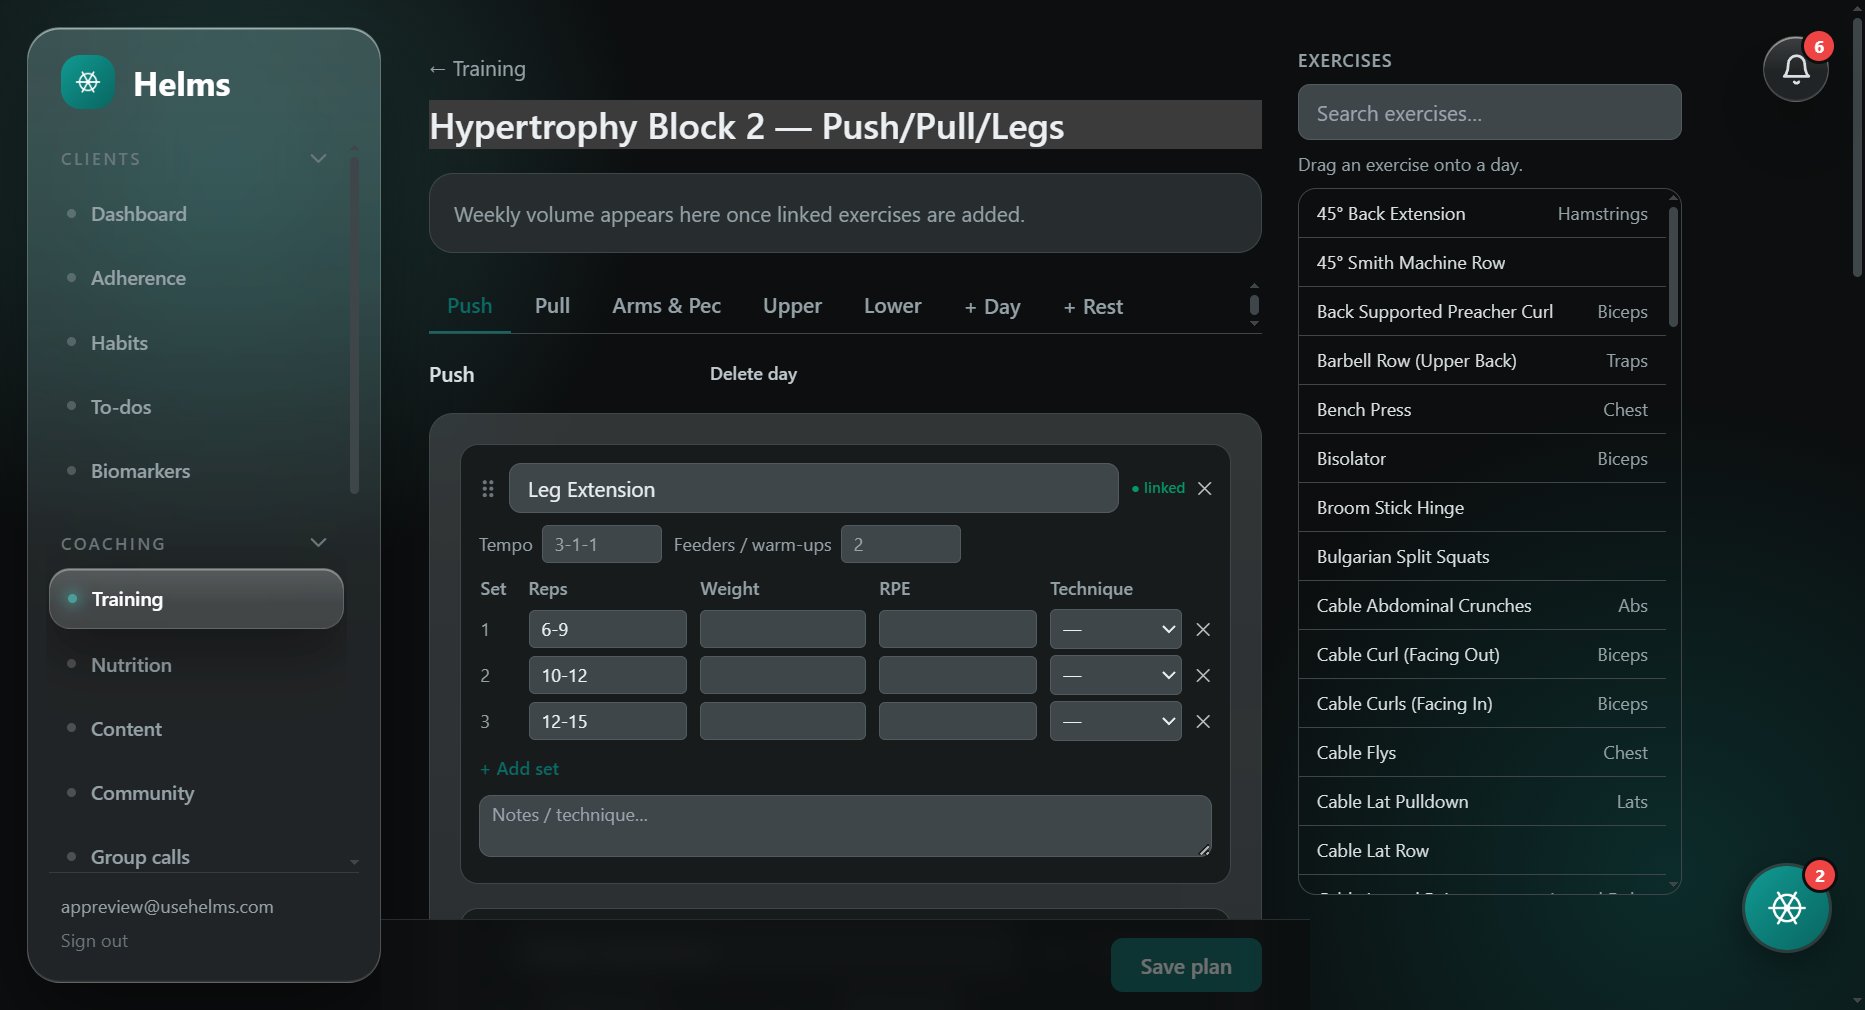Click the exercises list scrollbar
The image size is (1865, 1010).
pyautogui.click(x=1674, y=266)
